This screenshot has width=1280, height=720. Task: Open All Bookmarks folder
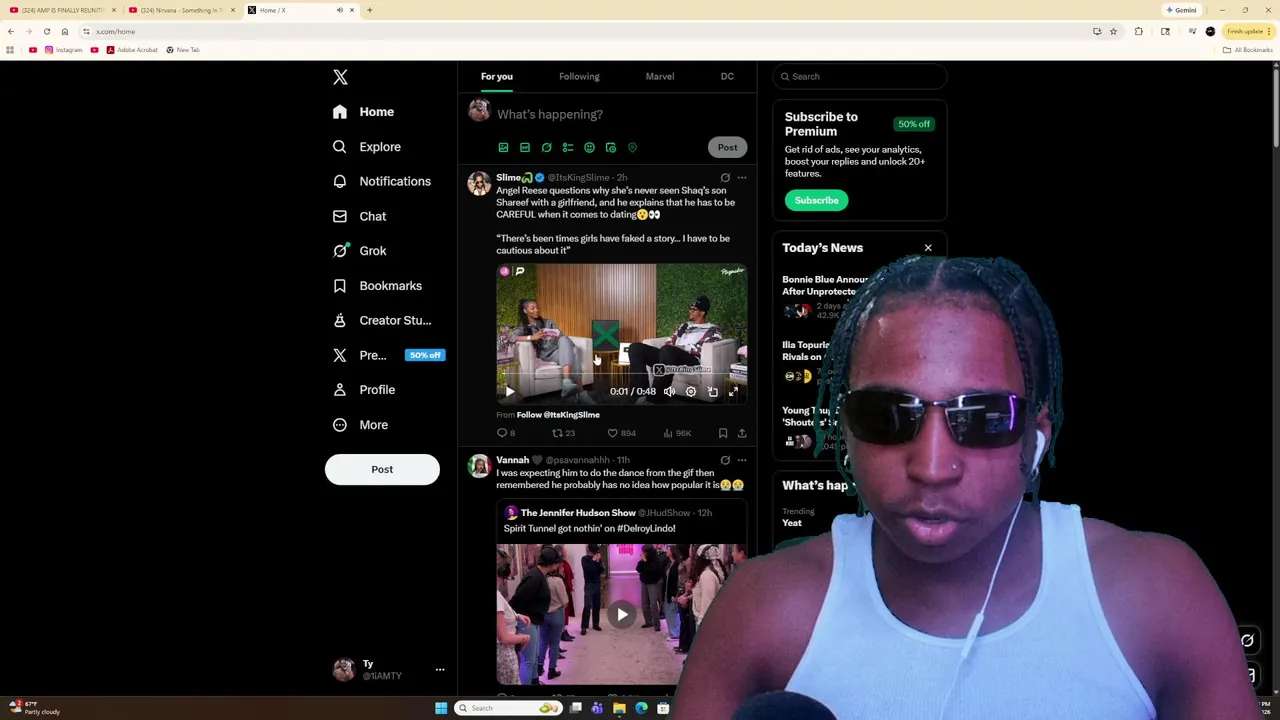(x=1247, y=50)
